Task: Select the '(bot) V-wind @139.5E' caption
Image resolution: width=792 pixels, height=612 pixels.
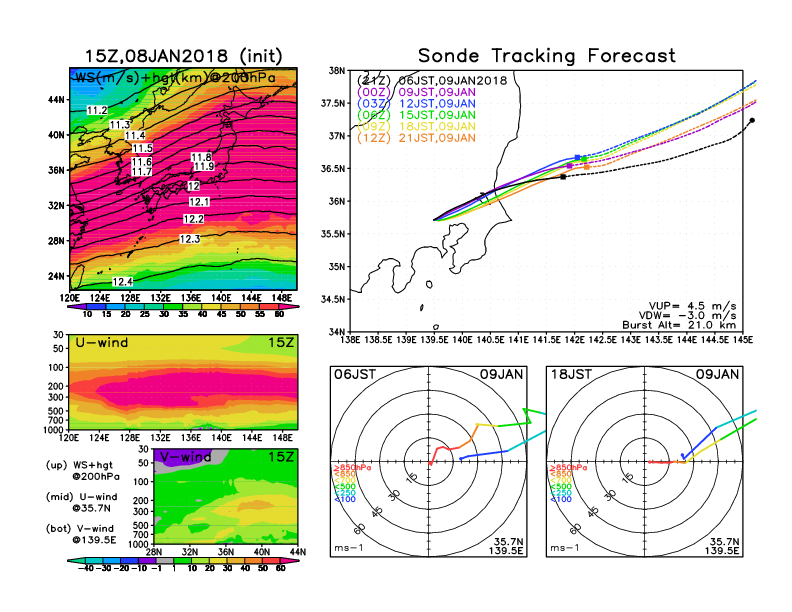Action: click(81, 534)
